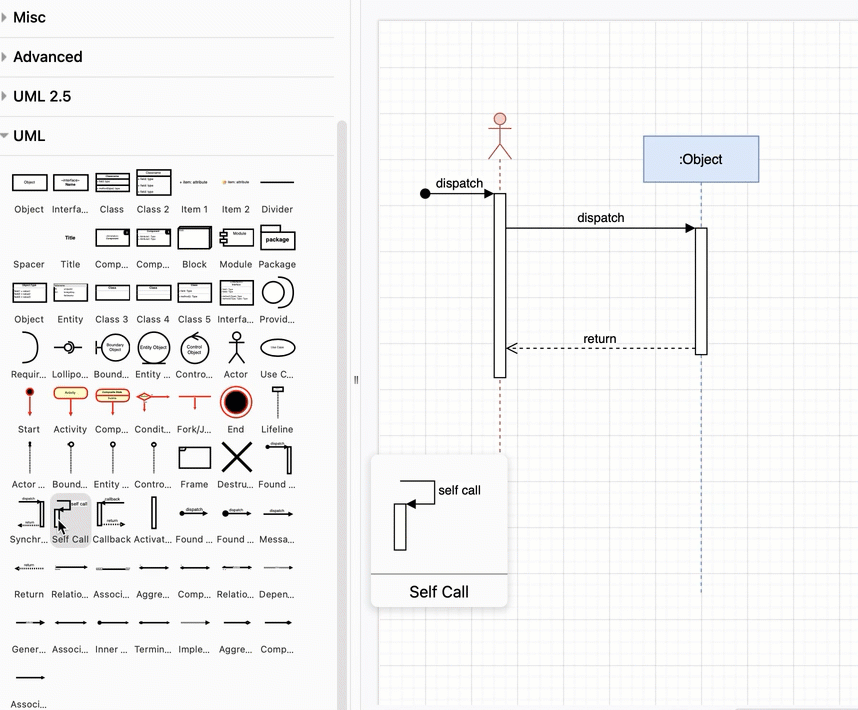Select the Activity shape

70,402
